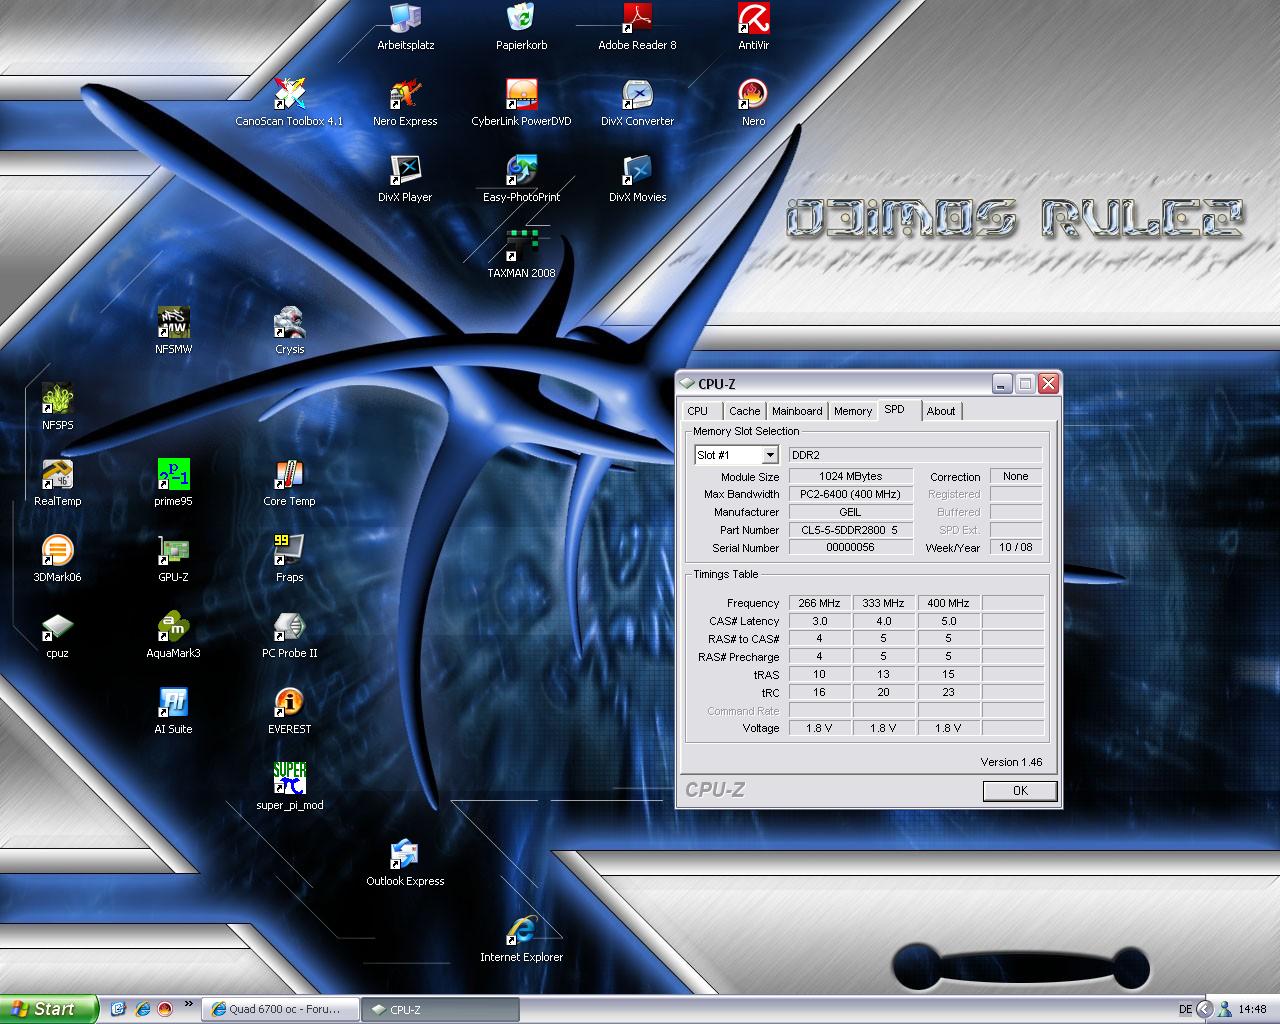Click the taskbar clock showing 14:48
The height and width of the screenshot is (1024, 1280).
pyautogui.click(x=1252, y=1009)
